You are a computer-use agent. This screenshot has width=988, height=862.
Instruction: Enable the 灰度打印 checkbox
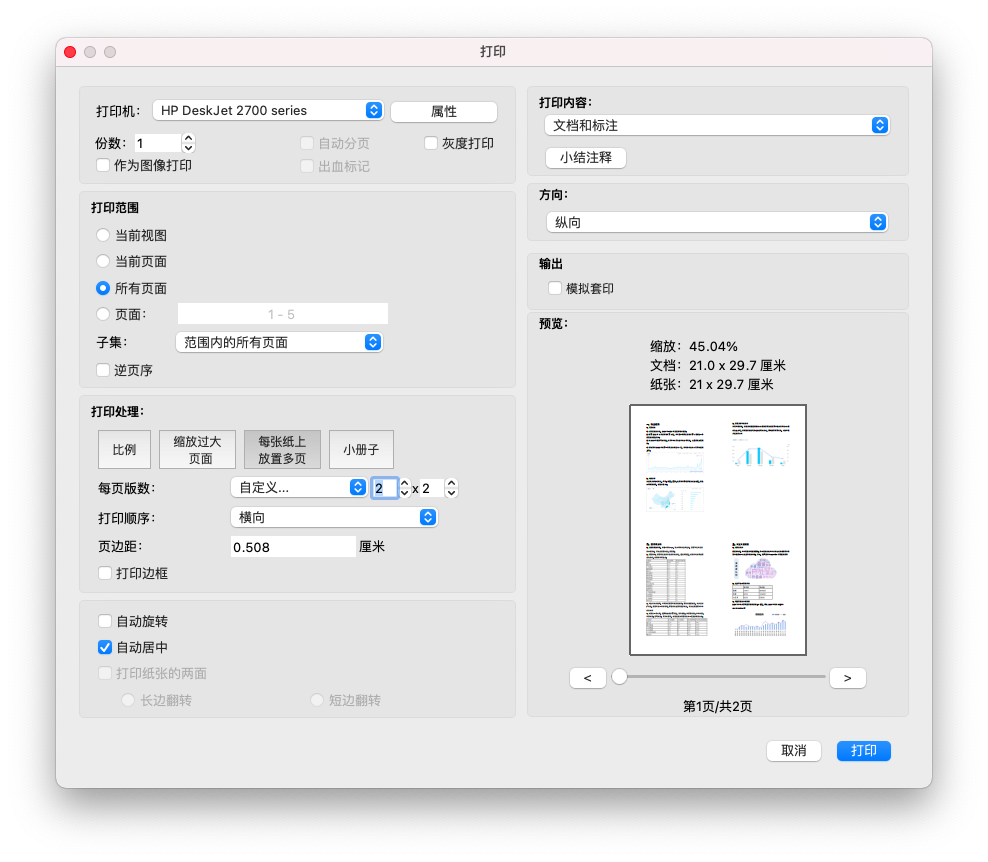pyautogui.click(x=431, y=143)
